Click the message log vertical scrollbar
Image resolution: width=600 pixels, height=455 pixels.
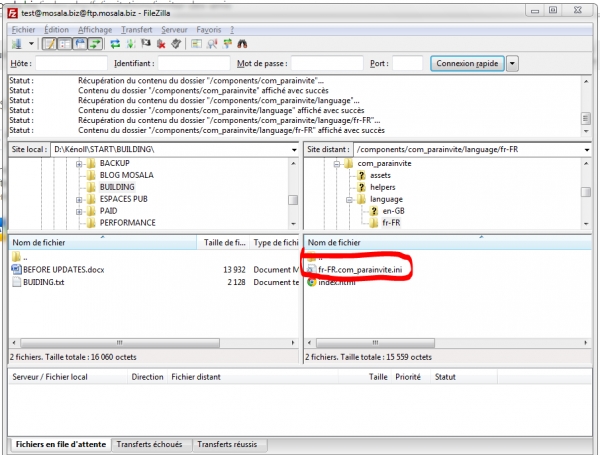click(x=586, y=106)
